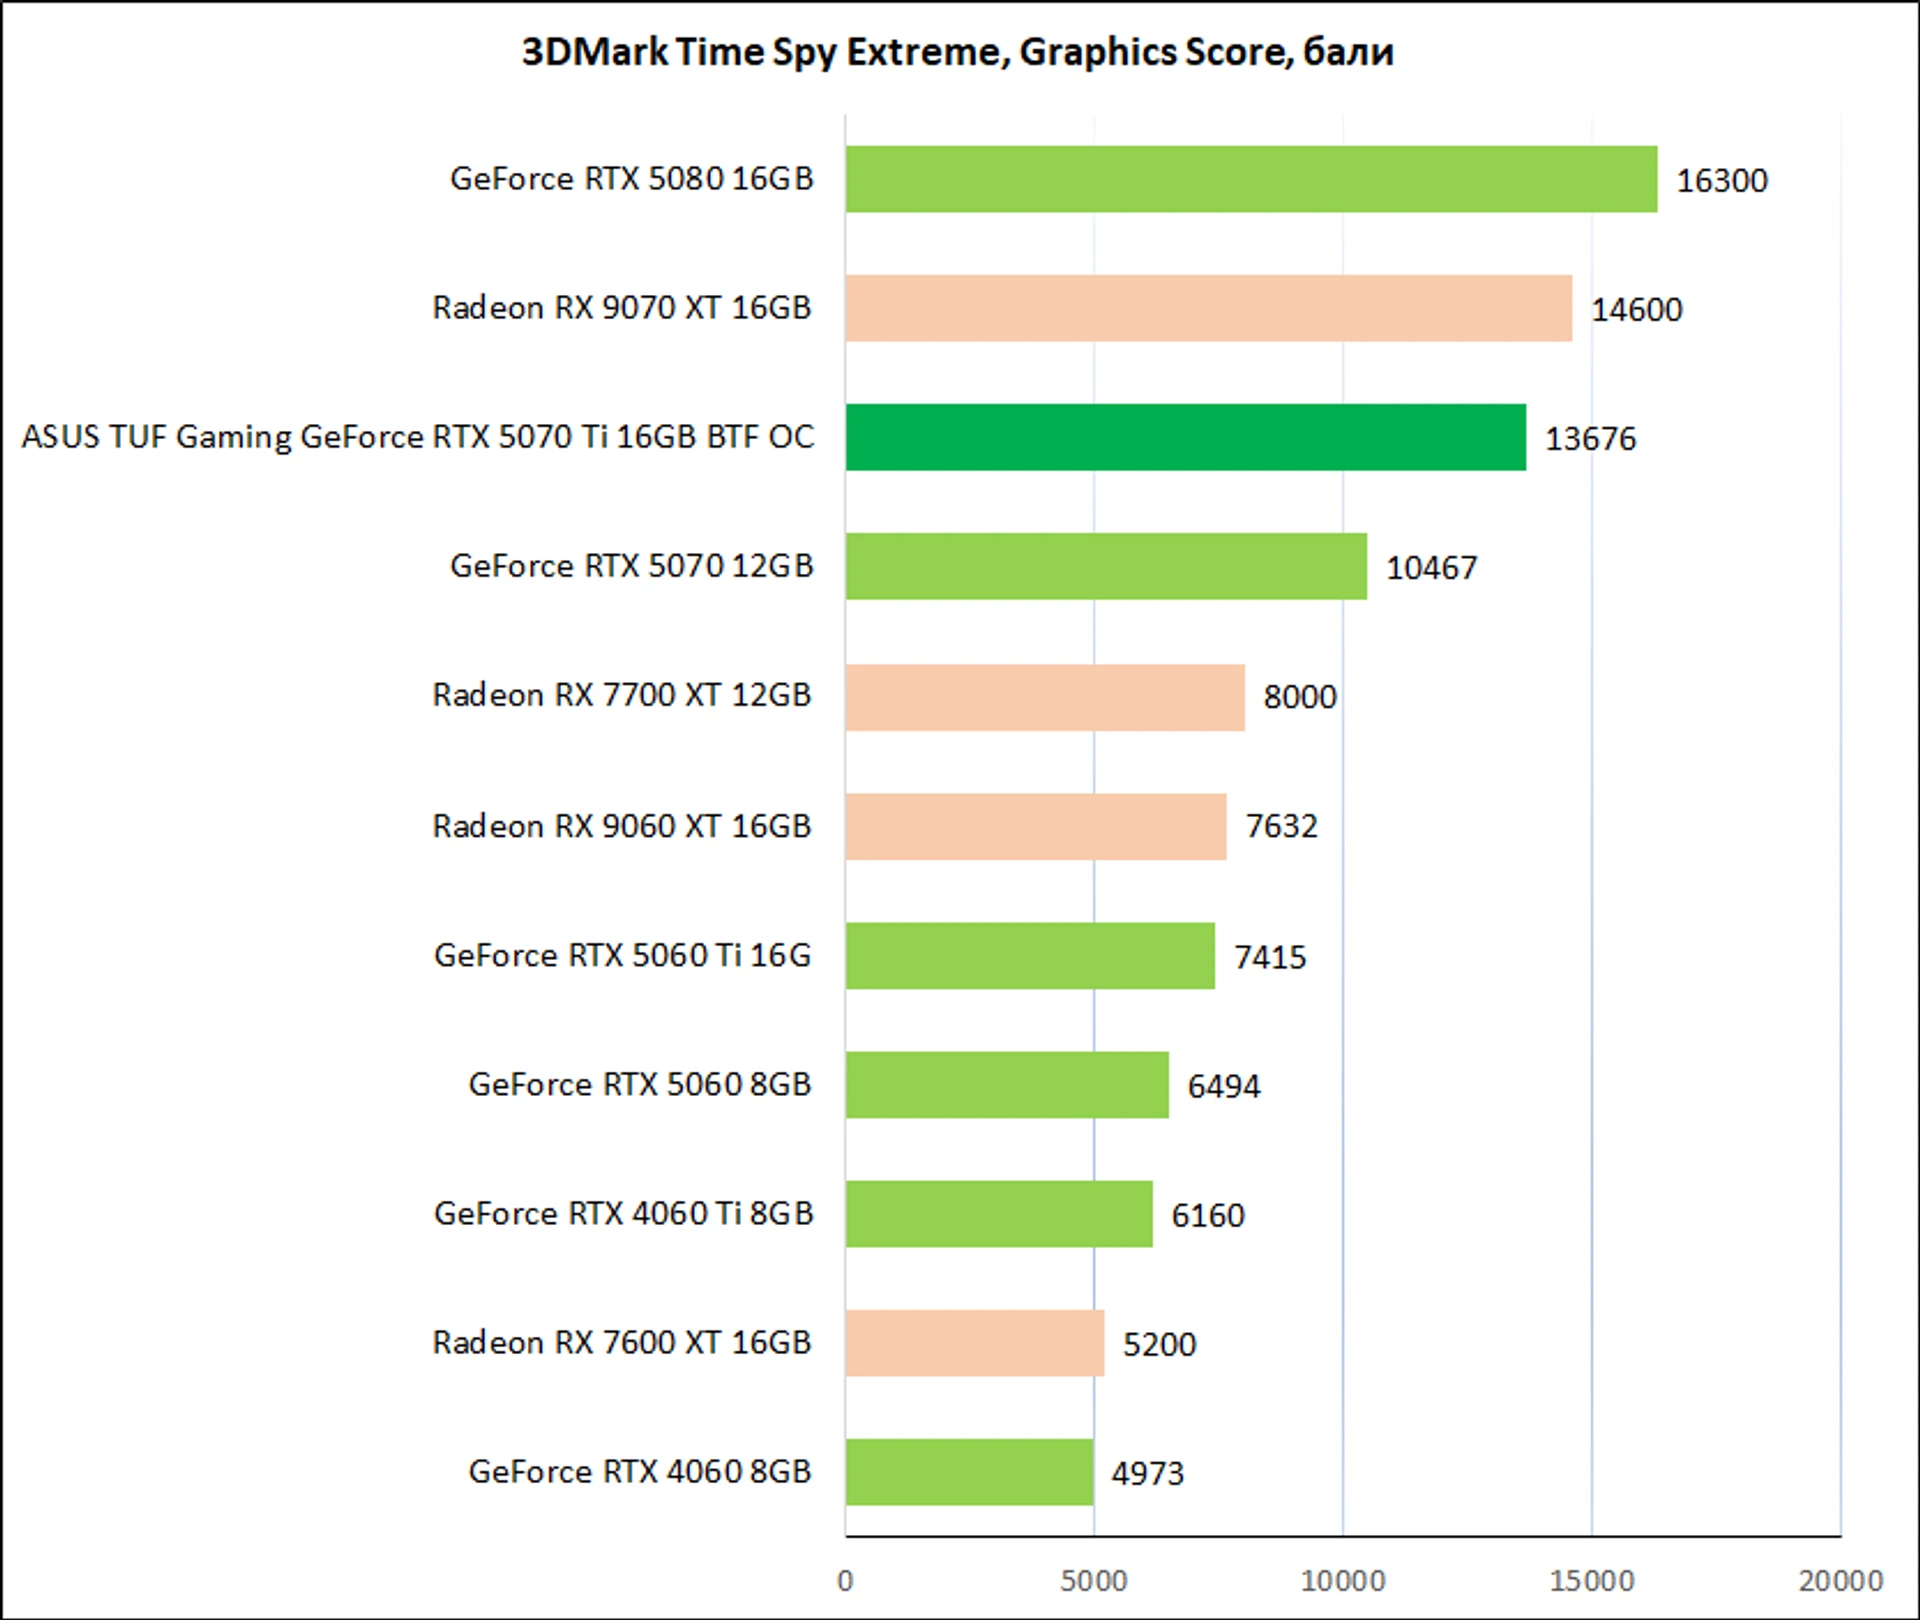Select the 'ASUS TUF Gaming GeForce RTX 5070 Ti 16GB BTF OC' label

coord(418,437)
